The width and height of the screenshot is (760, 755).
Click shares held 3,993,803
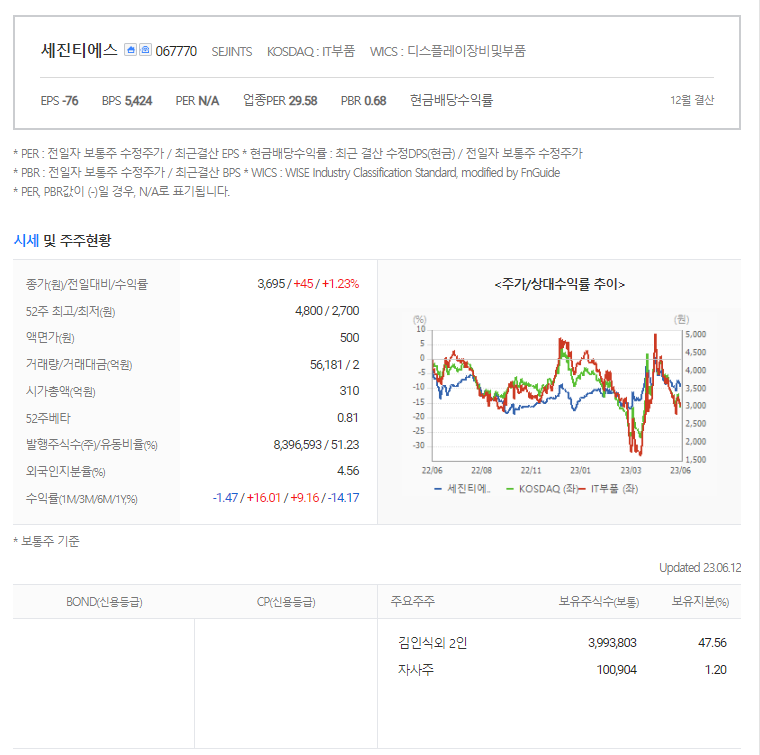[x=612, y=643]
